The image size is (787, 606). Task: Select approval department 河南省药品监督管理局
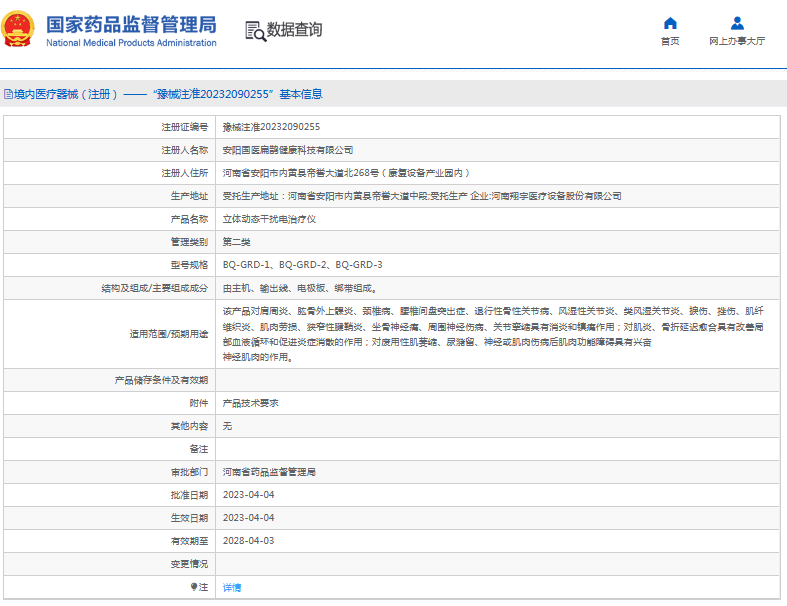pos(269,472)
